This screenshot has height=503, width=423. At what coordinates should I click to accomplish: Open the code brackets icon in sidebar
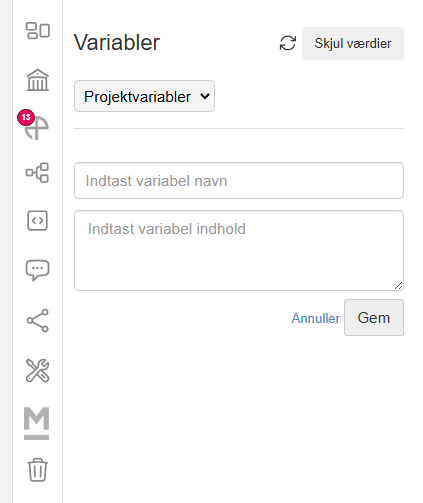pyautogui.click(x=37, y=221)
